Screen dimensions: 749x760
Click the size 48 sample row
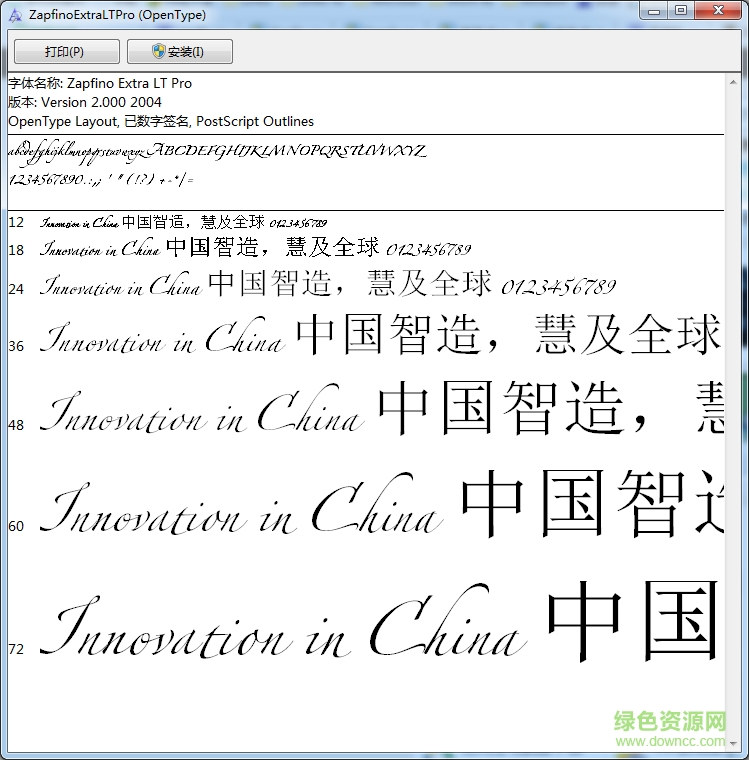tap(366, 410)
